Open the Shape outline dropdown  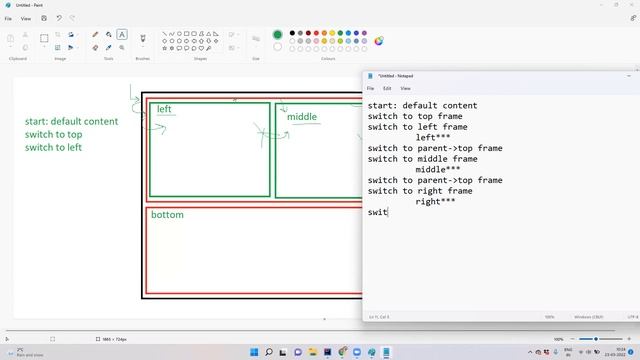coord(234,35)
